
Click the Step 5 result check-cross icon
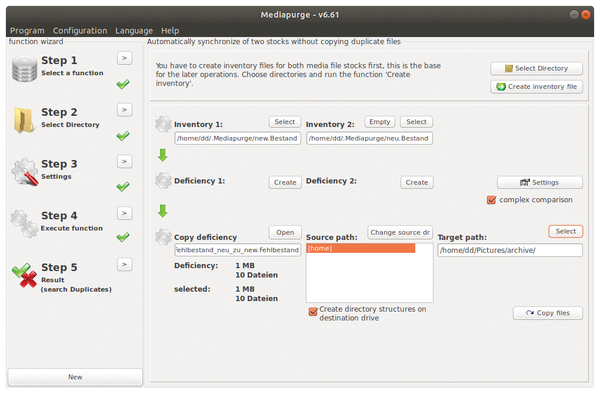point(24,275)
